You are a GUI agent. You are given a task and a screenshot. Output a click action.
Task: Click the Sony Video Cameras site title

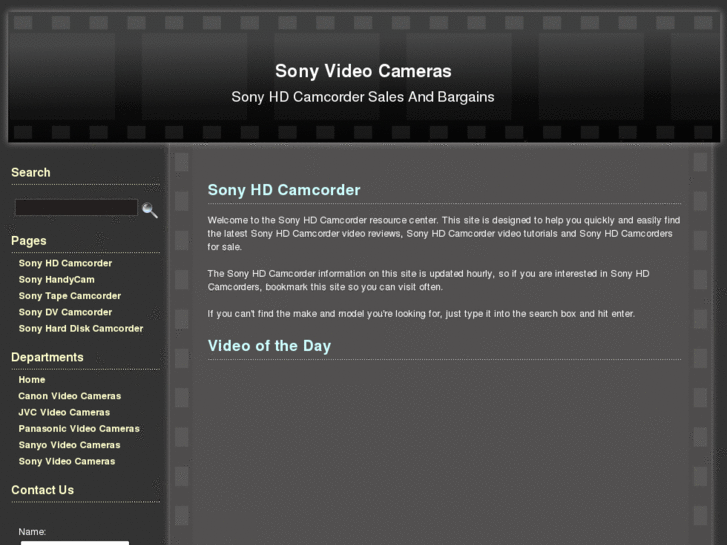coord(363,71)
